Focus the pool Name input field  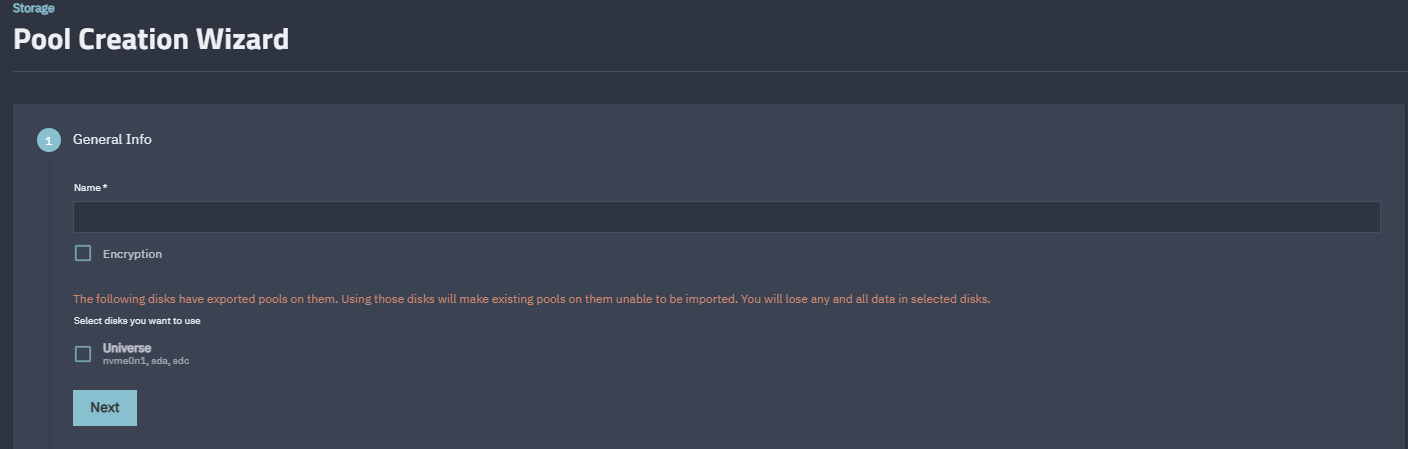point(726,217)
